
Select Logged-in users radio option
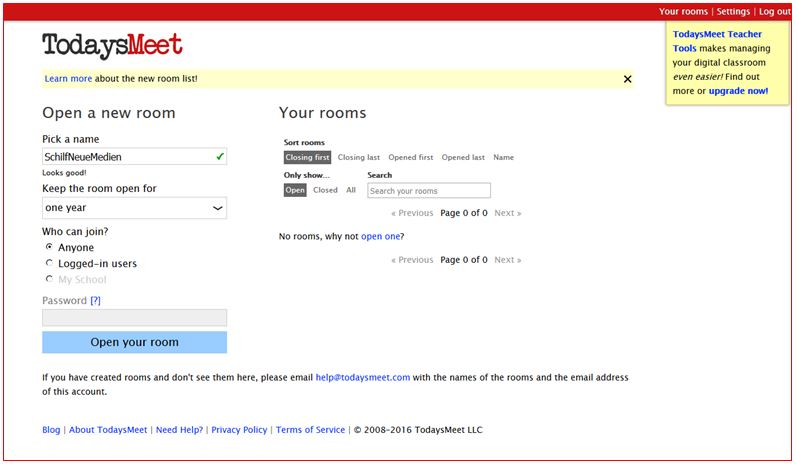pyautogui.click(x=49, y=263)
